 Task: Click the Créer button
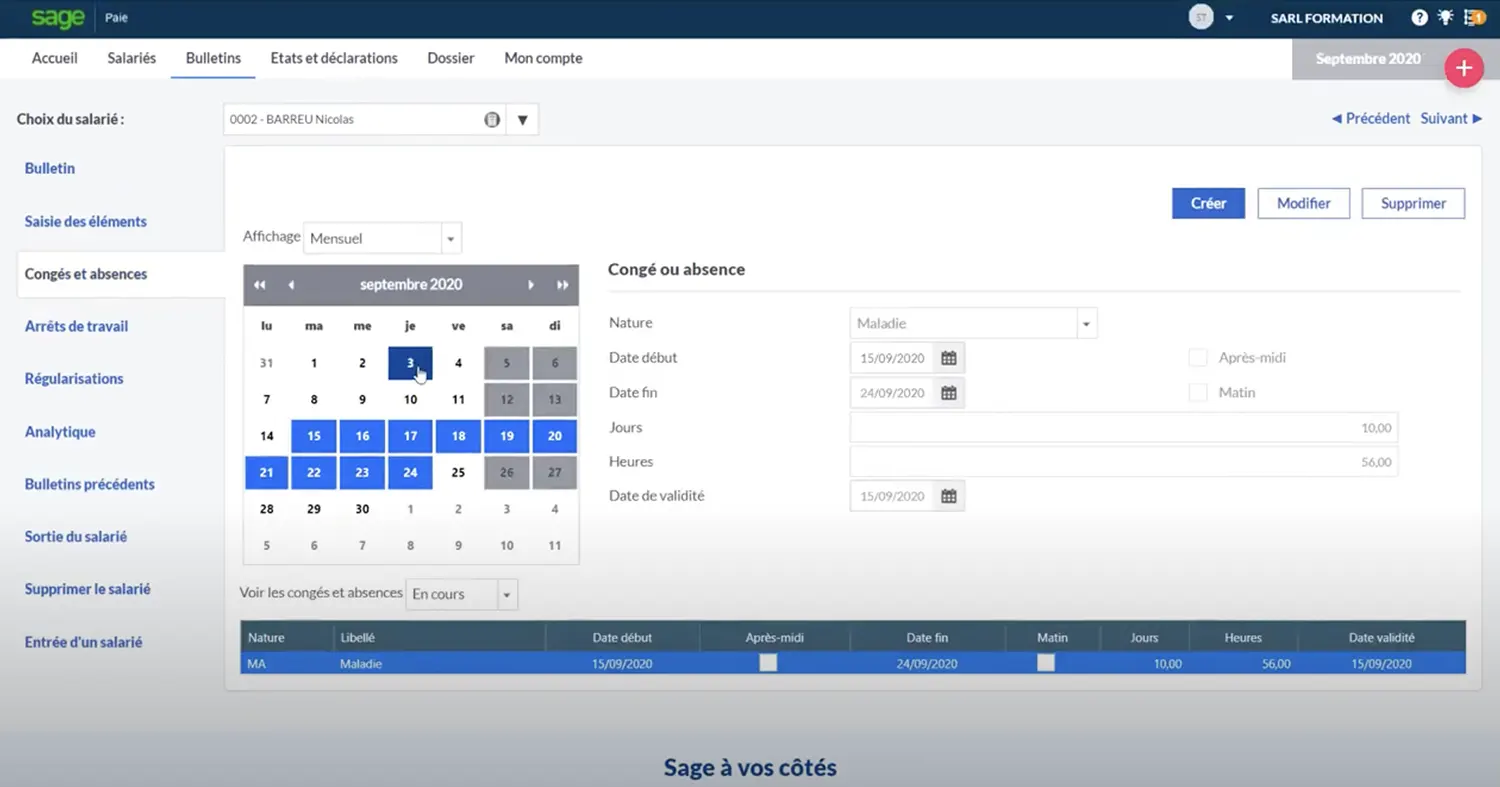tap(1208, 203)
